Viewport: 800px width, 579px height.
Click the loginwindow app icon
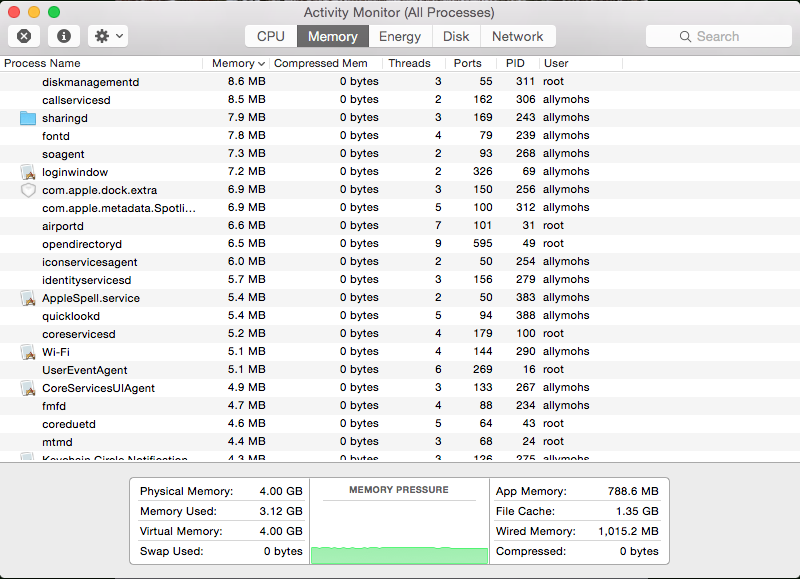point(28,172)
